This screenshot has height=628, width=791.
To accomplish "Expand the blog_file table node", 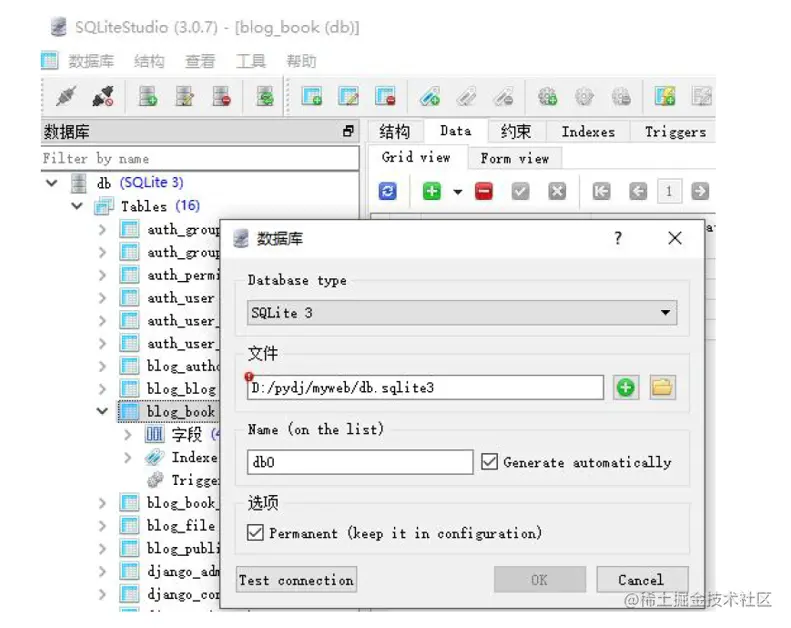I will tap(102, 526).
